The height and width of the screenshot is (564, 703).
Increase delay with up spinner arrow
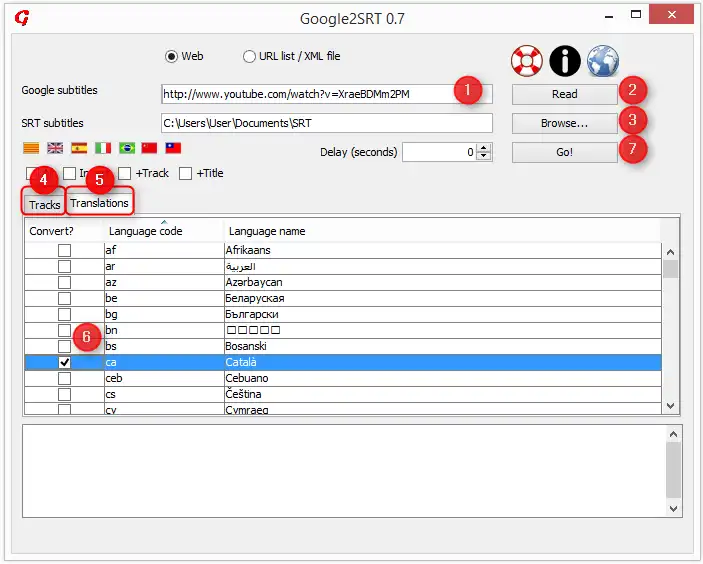click(x=483, y=148)
